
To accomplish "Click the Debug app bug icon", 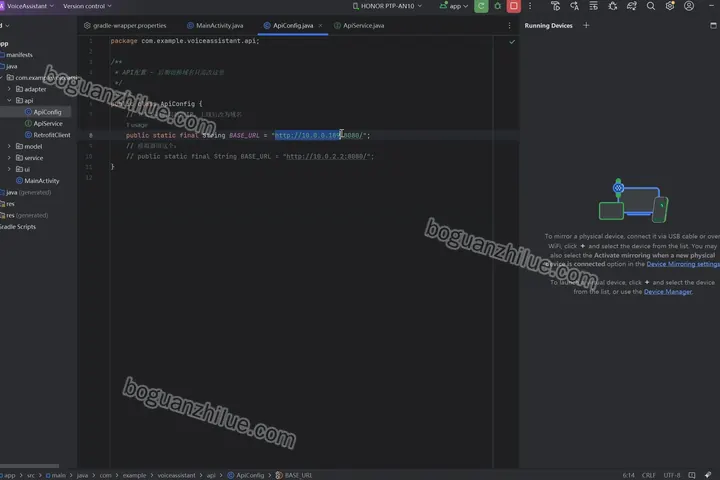I will click(x=497, y=6).
